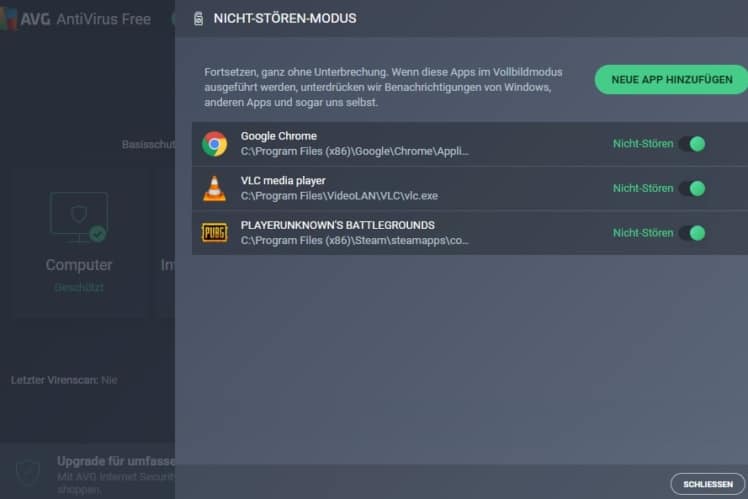The width and height of the screenshot is (748, 499).
Task: Click the AVG logo in the main window
Action: 9,19
